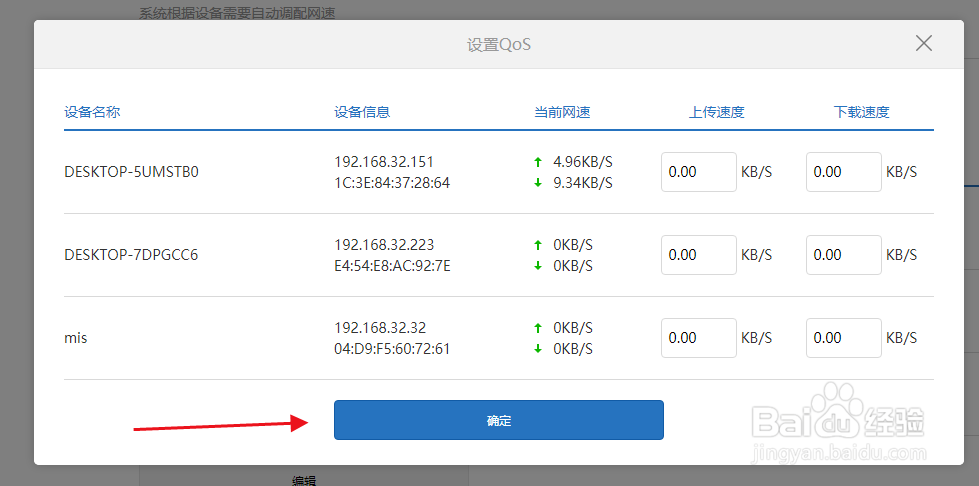Select the 当前网速 column header
Image resolution: width=979 pixels, height=486 pixels.
(x=562, y=112)
